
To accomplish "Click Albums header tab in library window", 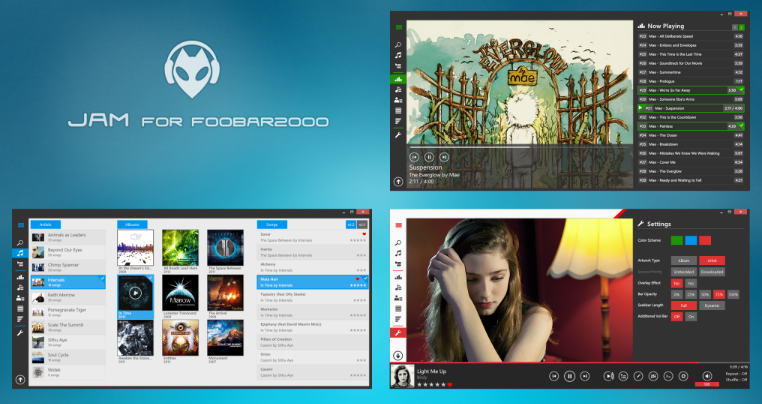I will (x=132, y=225).
